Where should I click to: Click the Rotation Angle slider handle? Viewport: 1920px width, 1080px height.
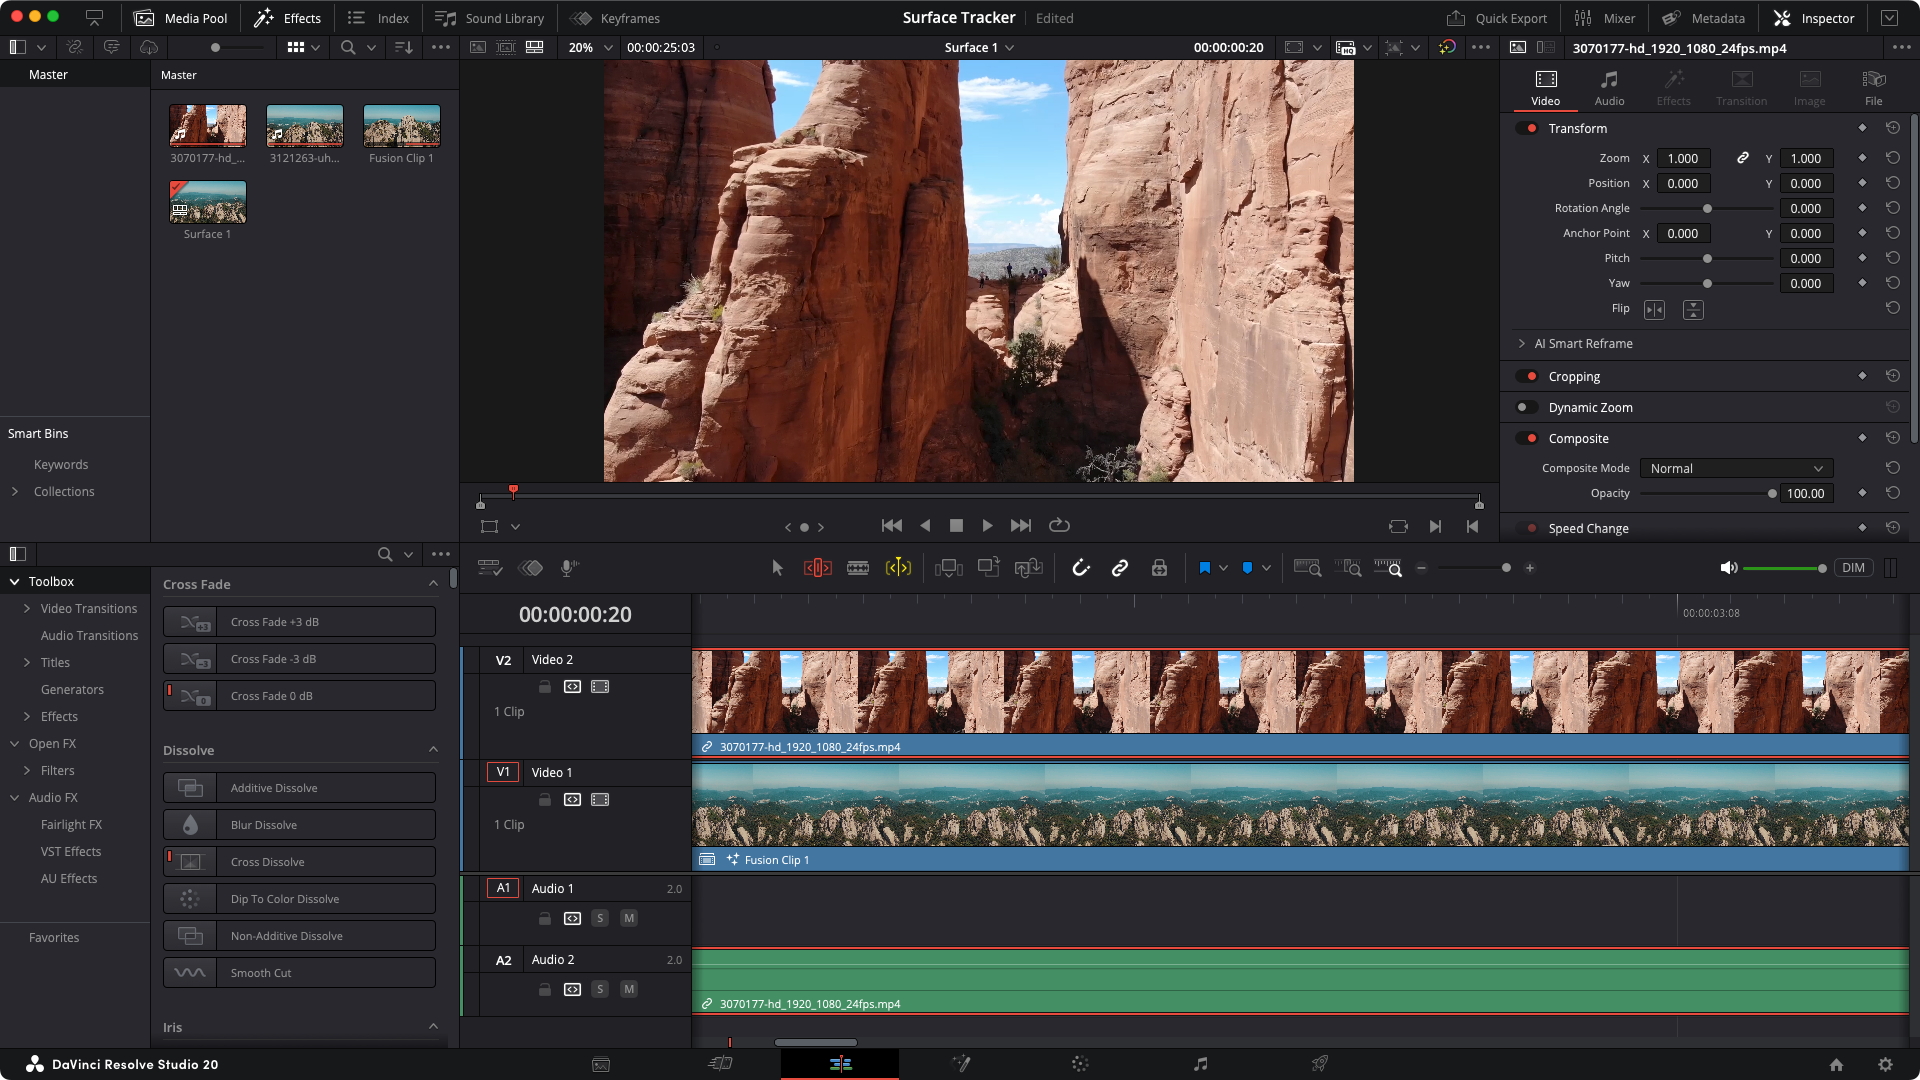coord(1707,209)
